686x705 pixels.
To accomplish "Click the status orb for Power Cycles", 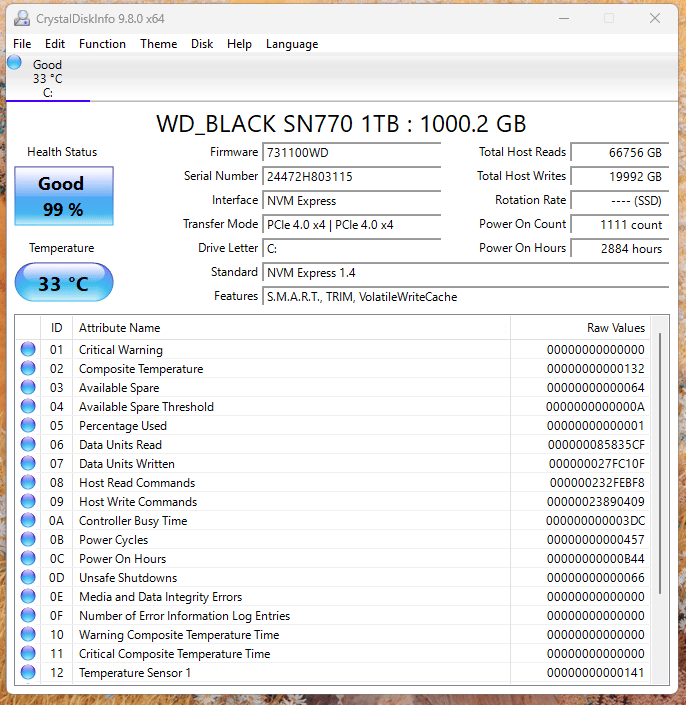I will click(x=28, y=539).
